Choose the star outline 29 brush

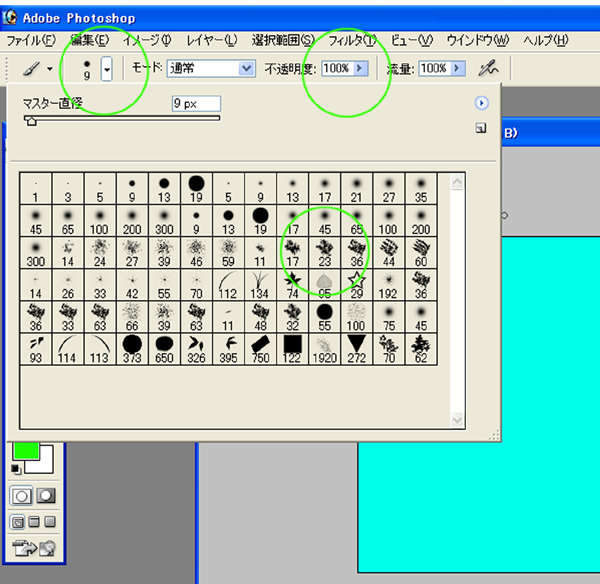[x=357, y=285]
